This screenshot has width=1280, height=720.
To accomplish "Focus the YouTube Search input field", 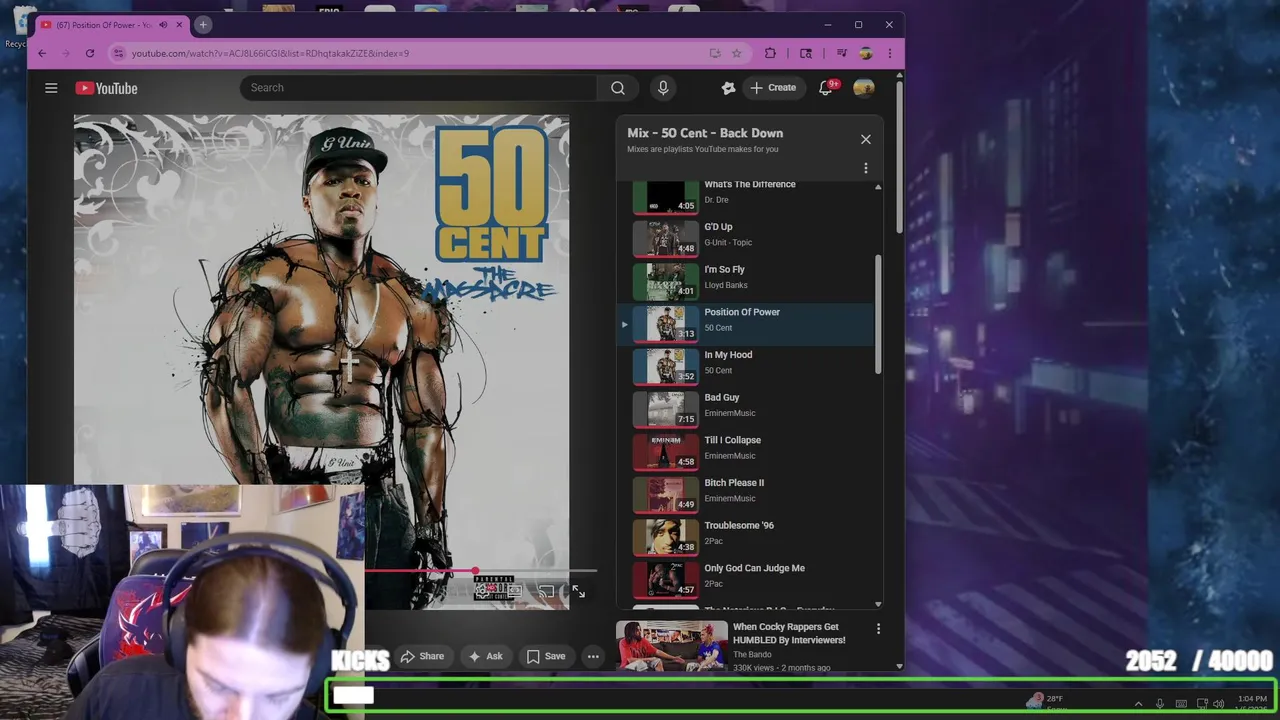I will click(418, 88).
